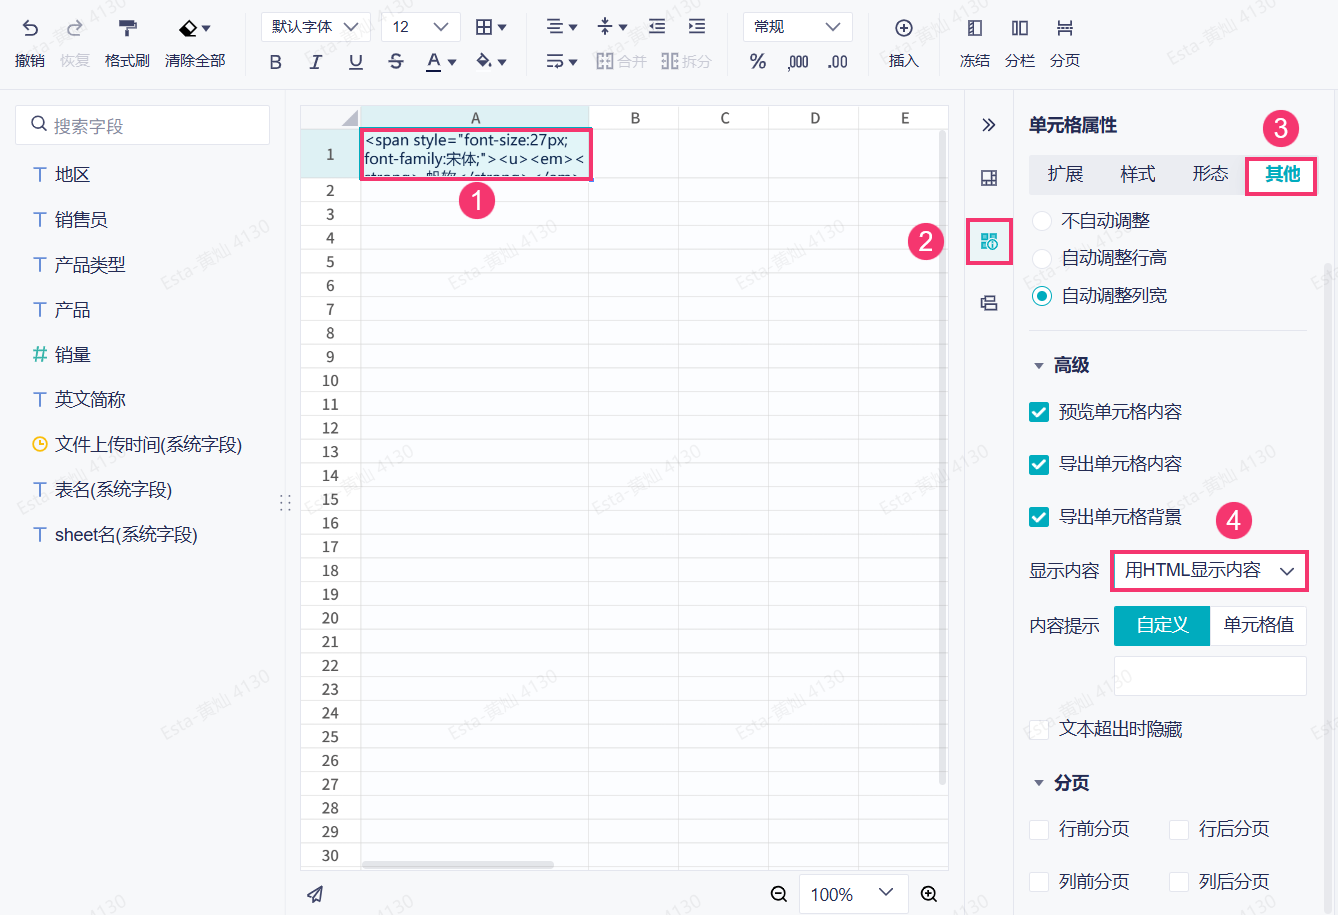Select the 自动调整列宽 radio option
Image resolution: width=1338 pixels, height=915 pixels.
[1042, 296]
